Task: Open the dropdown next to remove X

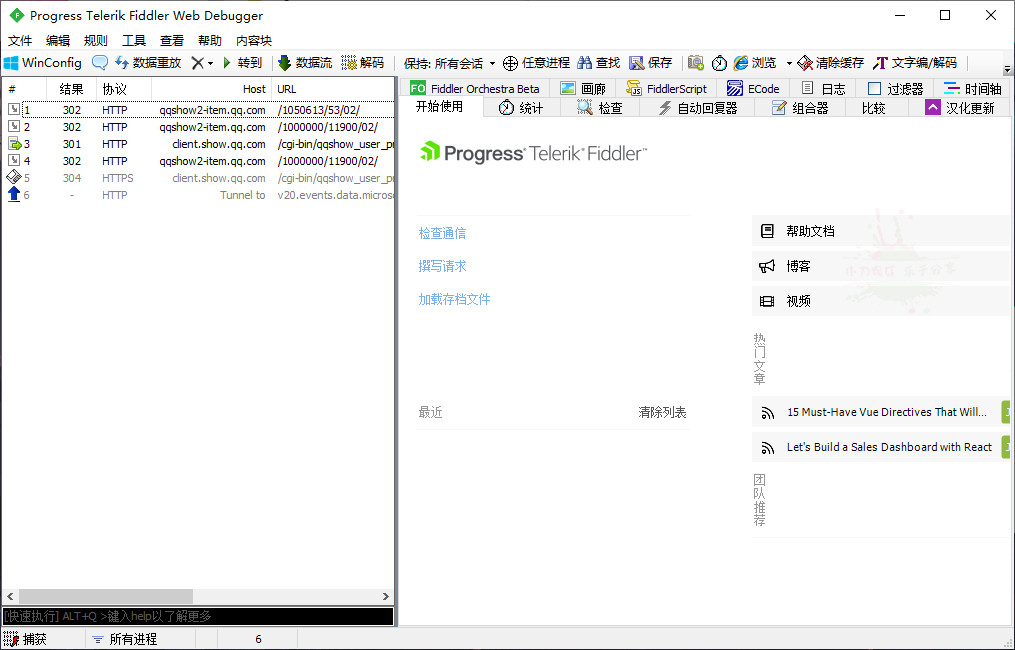Action: coord(210,63)
